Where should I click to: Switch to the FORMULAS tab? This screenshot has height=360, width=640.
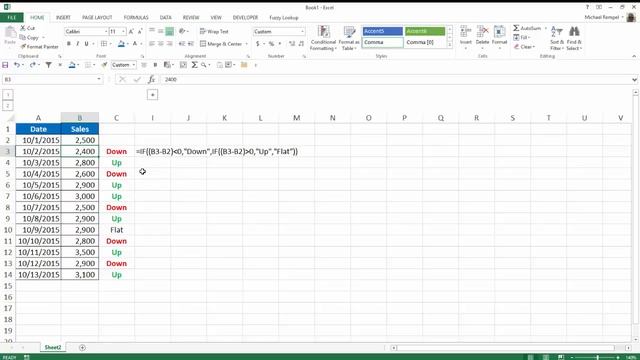[x=136, y=18]
